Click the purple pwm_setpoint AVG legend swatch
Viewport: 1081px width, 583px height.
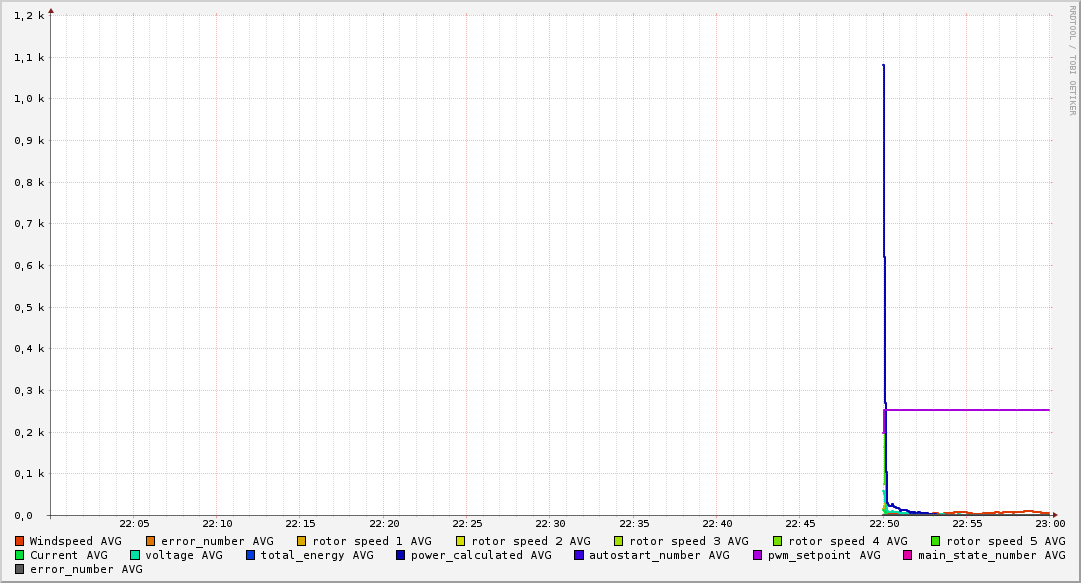pyautogui.click(x=757, y=555)
